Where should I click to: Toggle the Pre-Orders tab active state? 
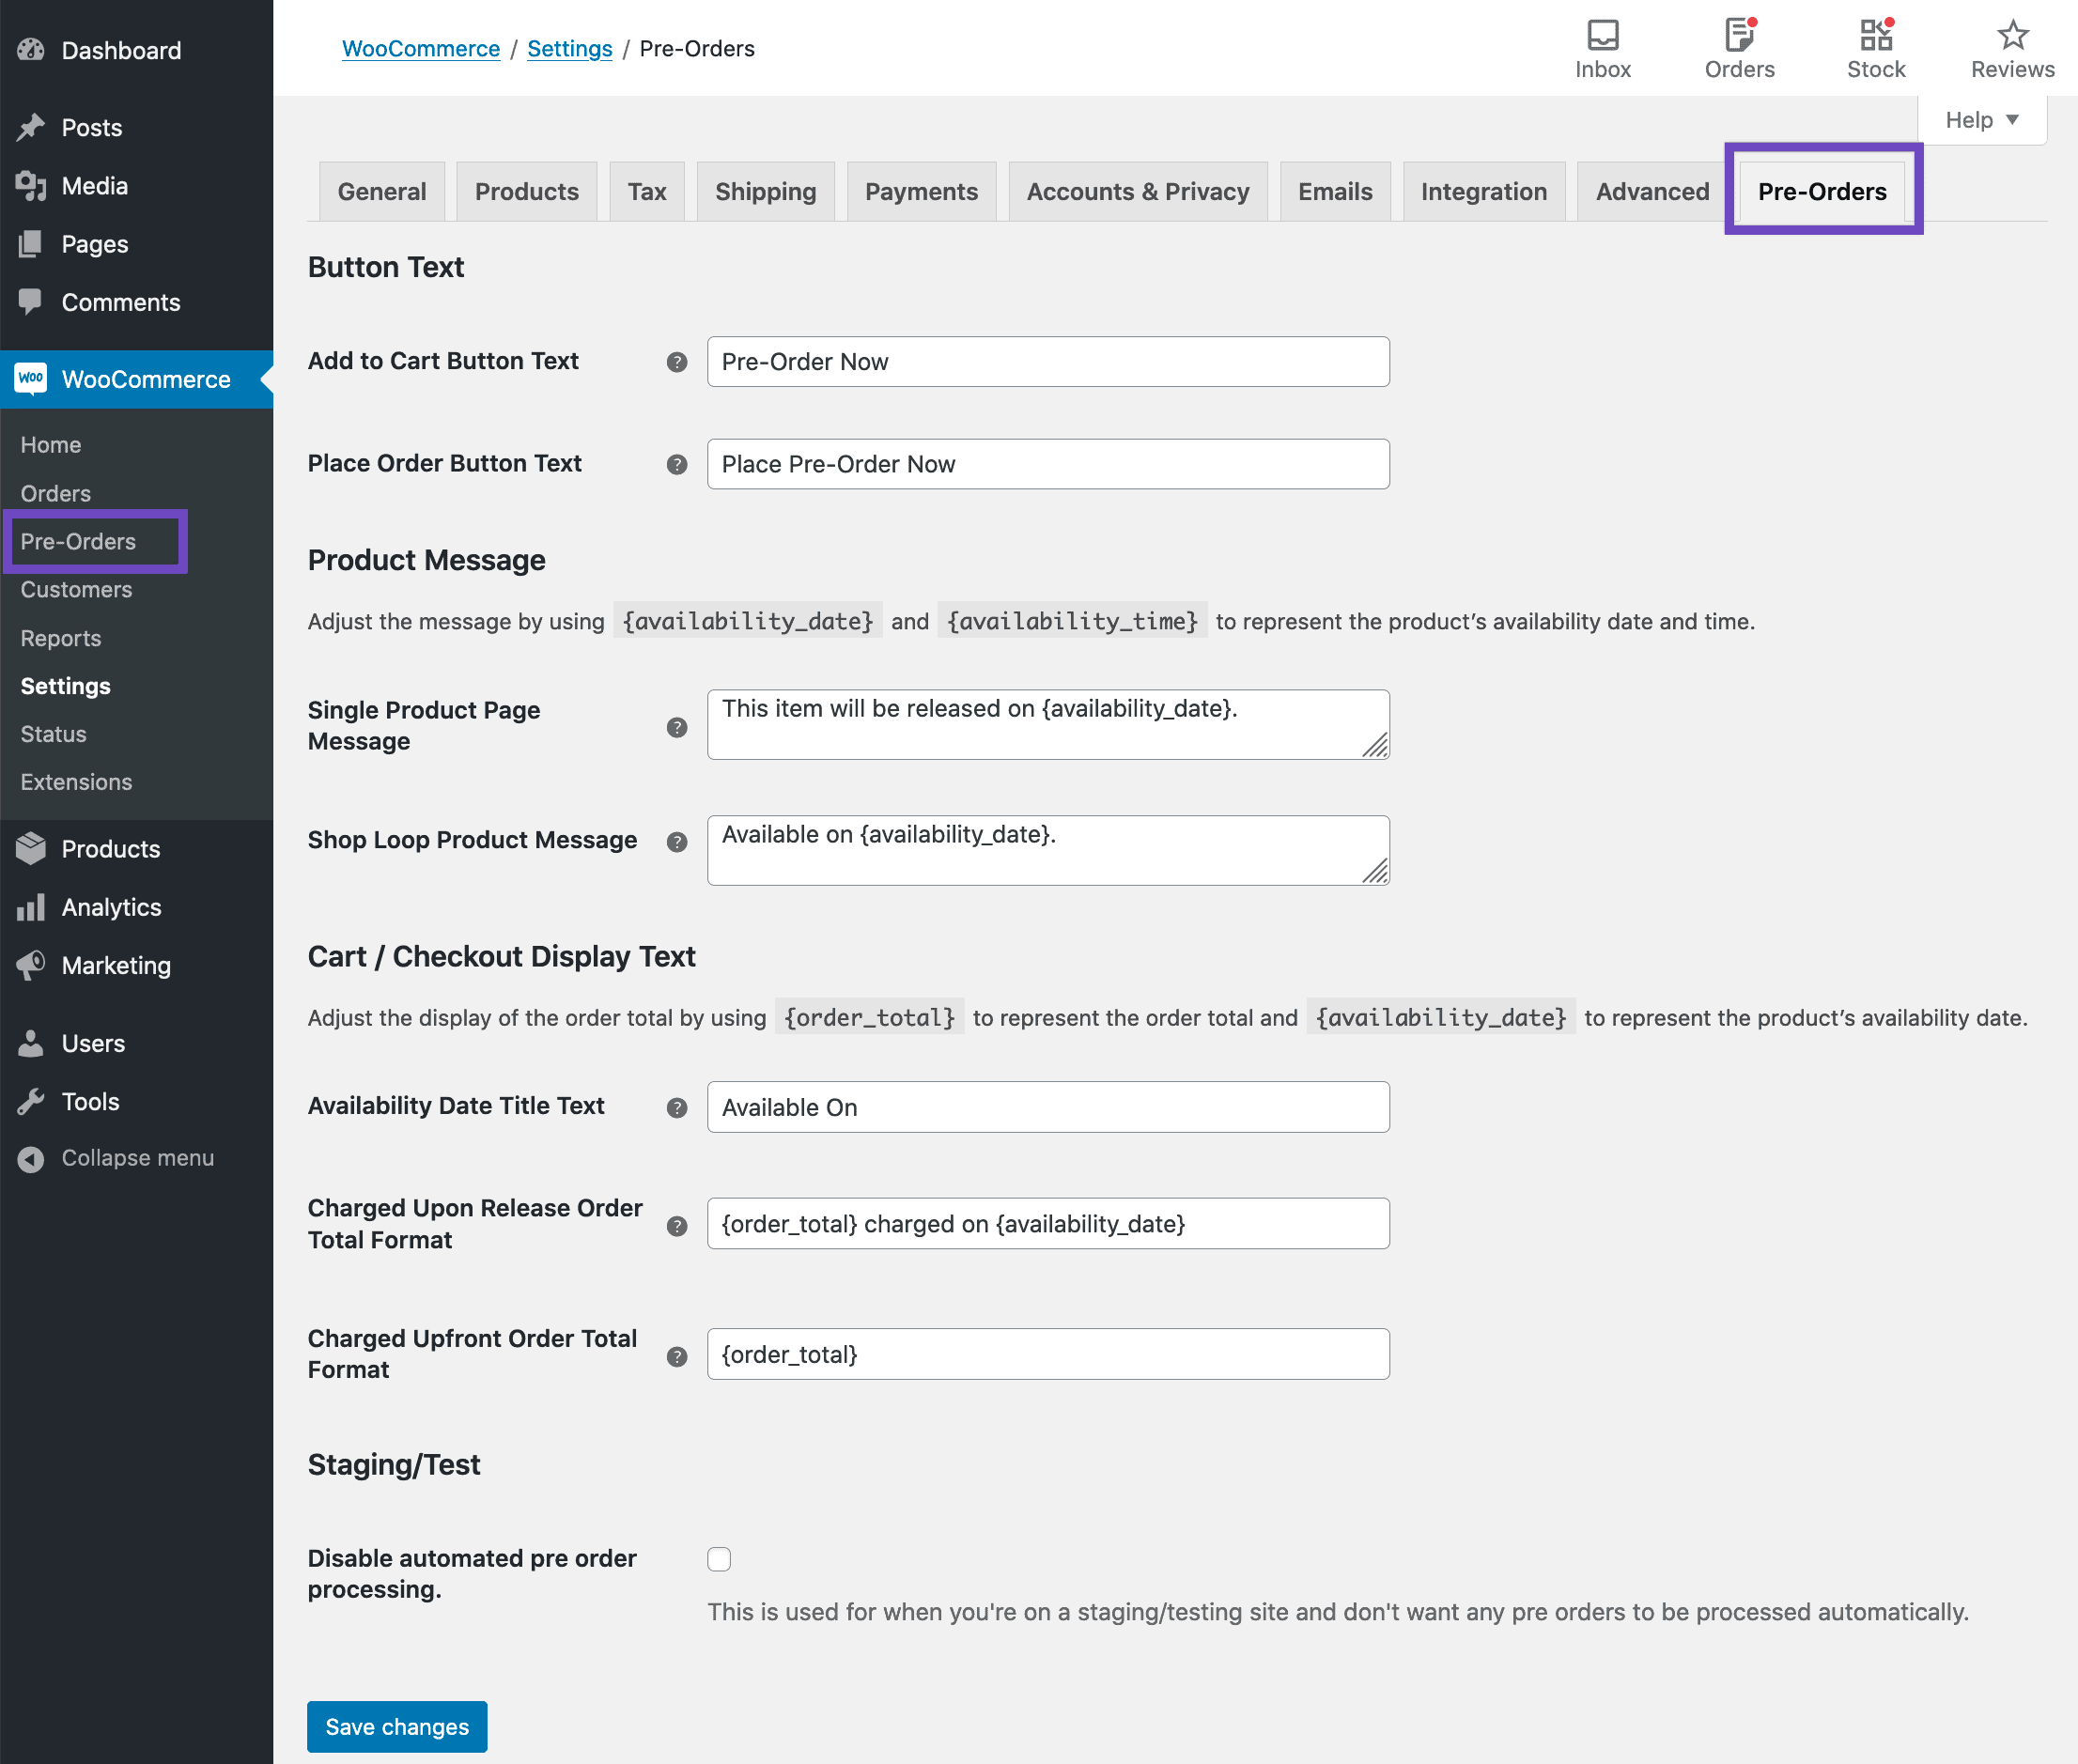(1821, 191)
